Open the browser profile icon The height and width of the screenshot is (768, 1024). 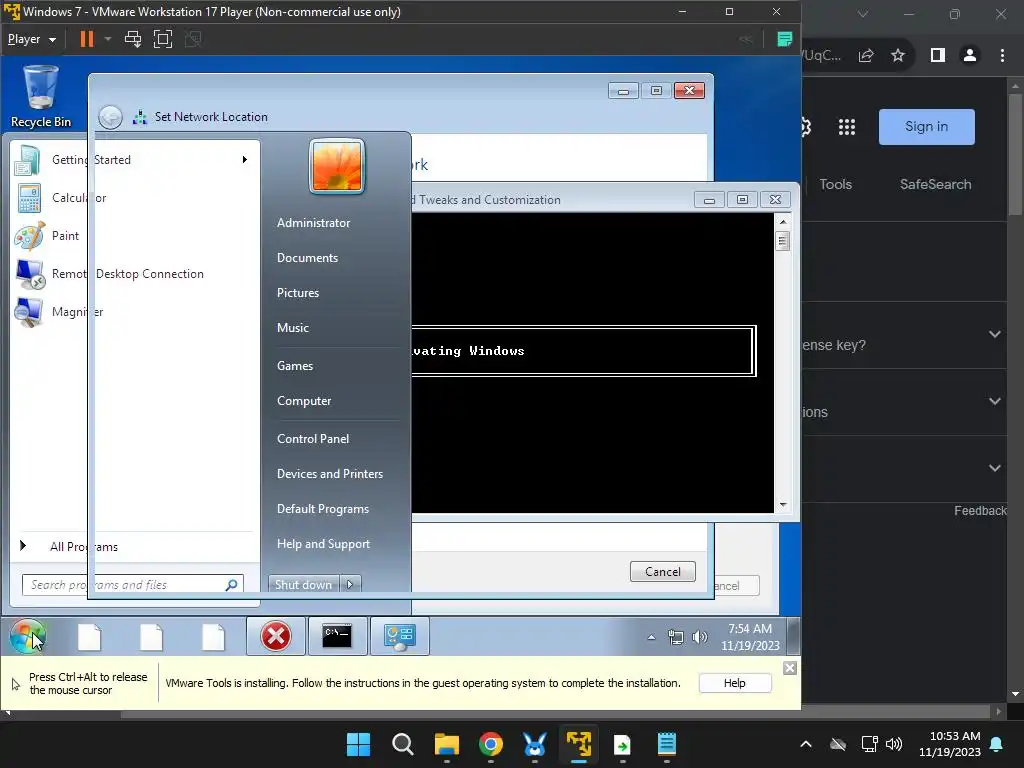(x=970, y=56)
